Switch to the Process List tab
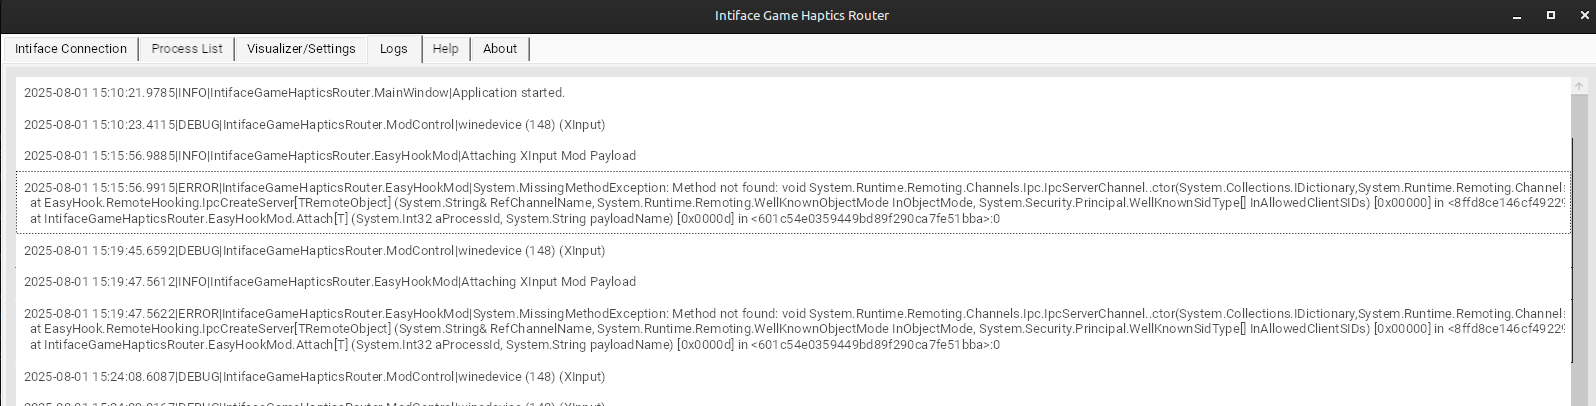 point(187,49)
